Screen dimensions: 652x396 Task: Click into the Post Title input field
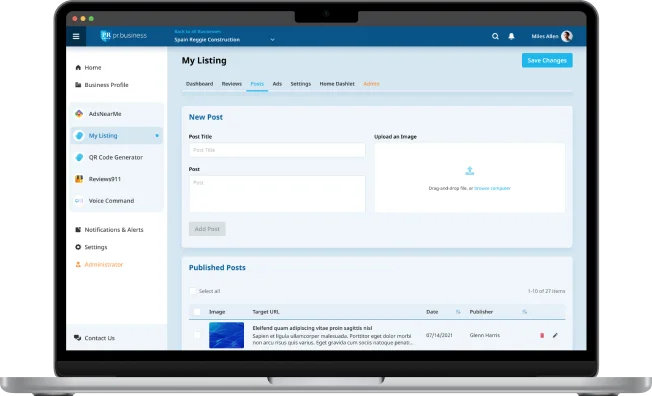[277, 150]
